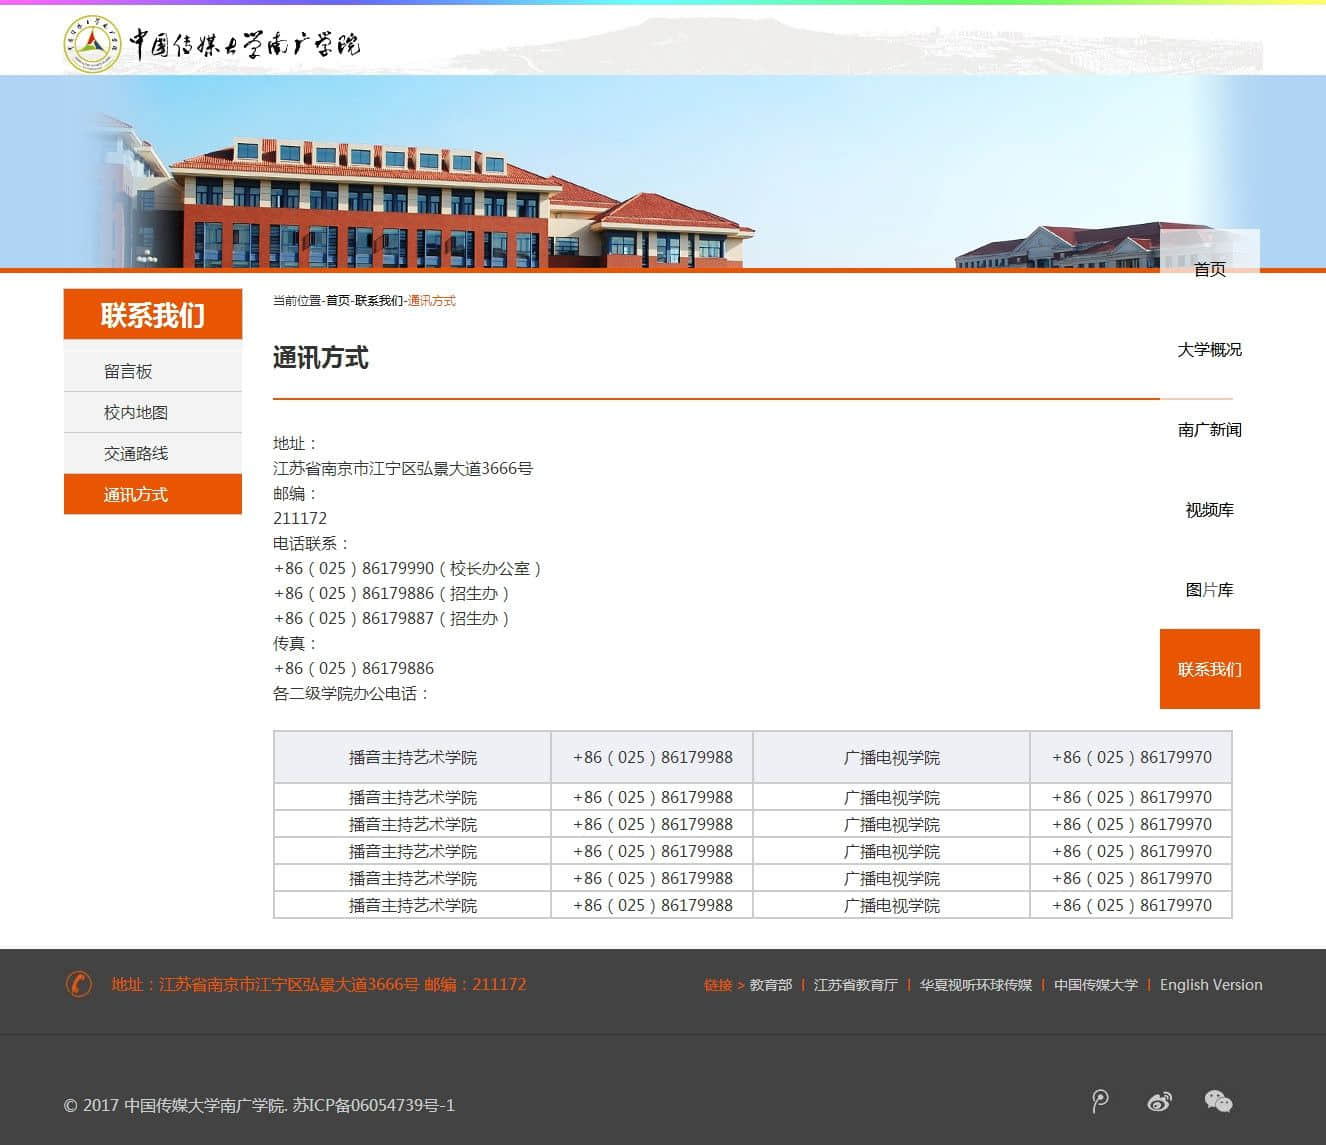Open the 中国传媒大学 footer link
The width and height of the screenshot is (1326, 1145).
(1095, 985)
